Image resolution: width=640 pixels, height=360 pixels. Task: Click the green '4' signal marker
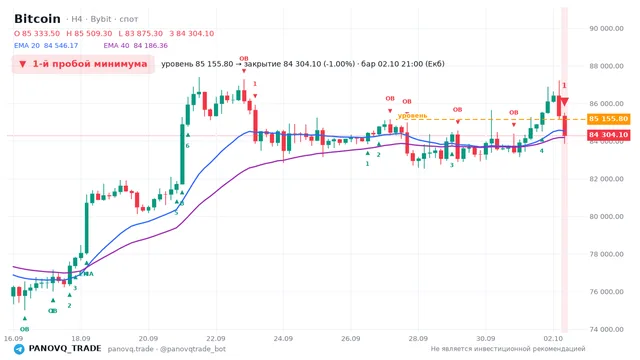[542, 151]
